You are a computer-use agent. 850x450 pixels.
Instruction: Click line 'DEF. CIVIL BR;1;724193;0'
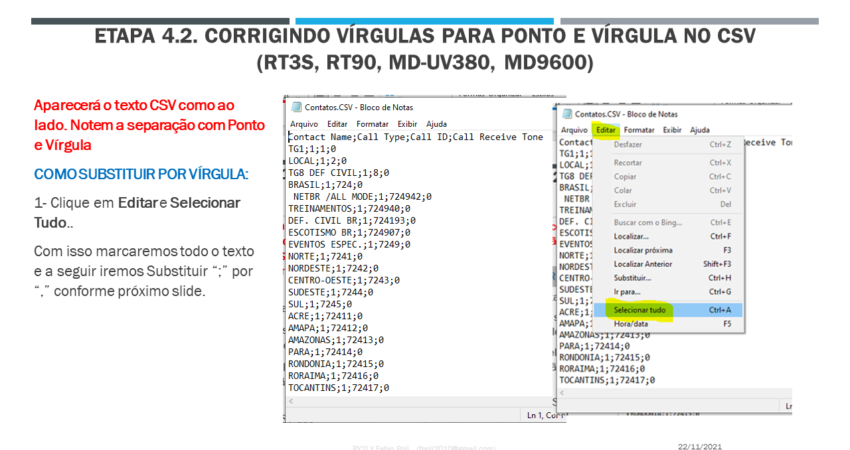pos(352,221)
